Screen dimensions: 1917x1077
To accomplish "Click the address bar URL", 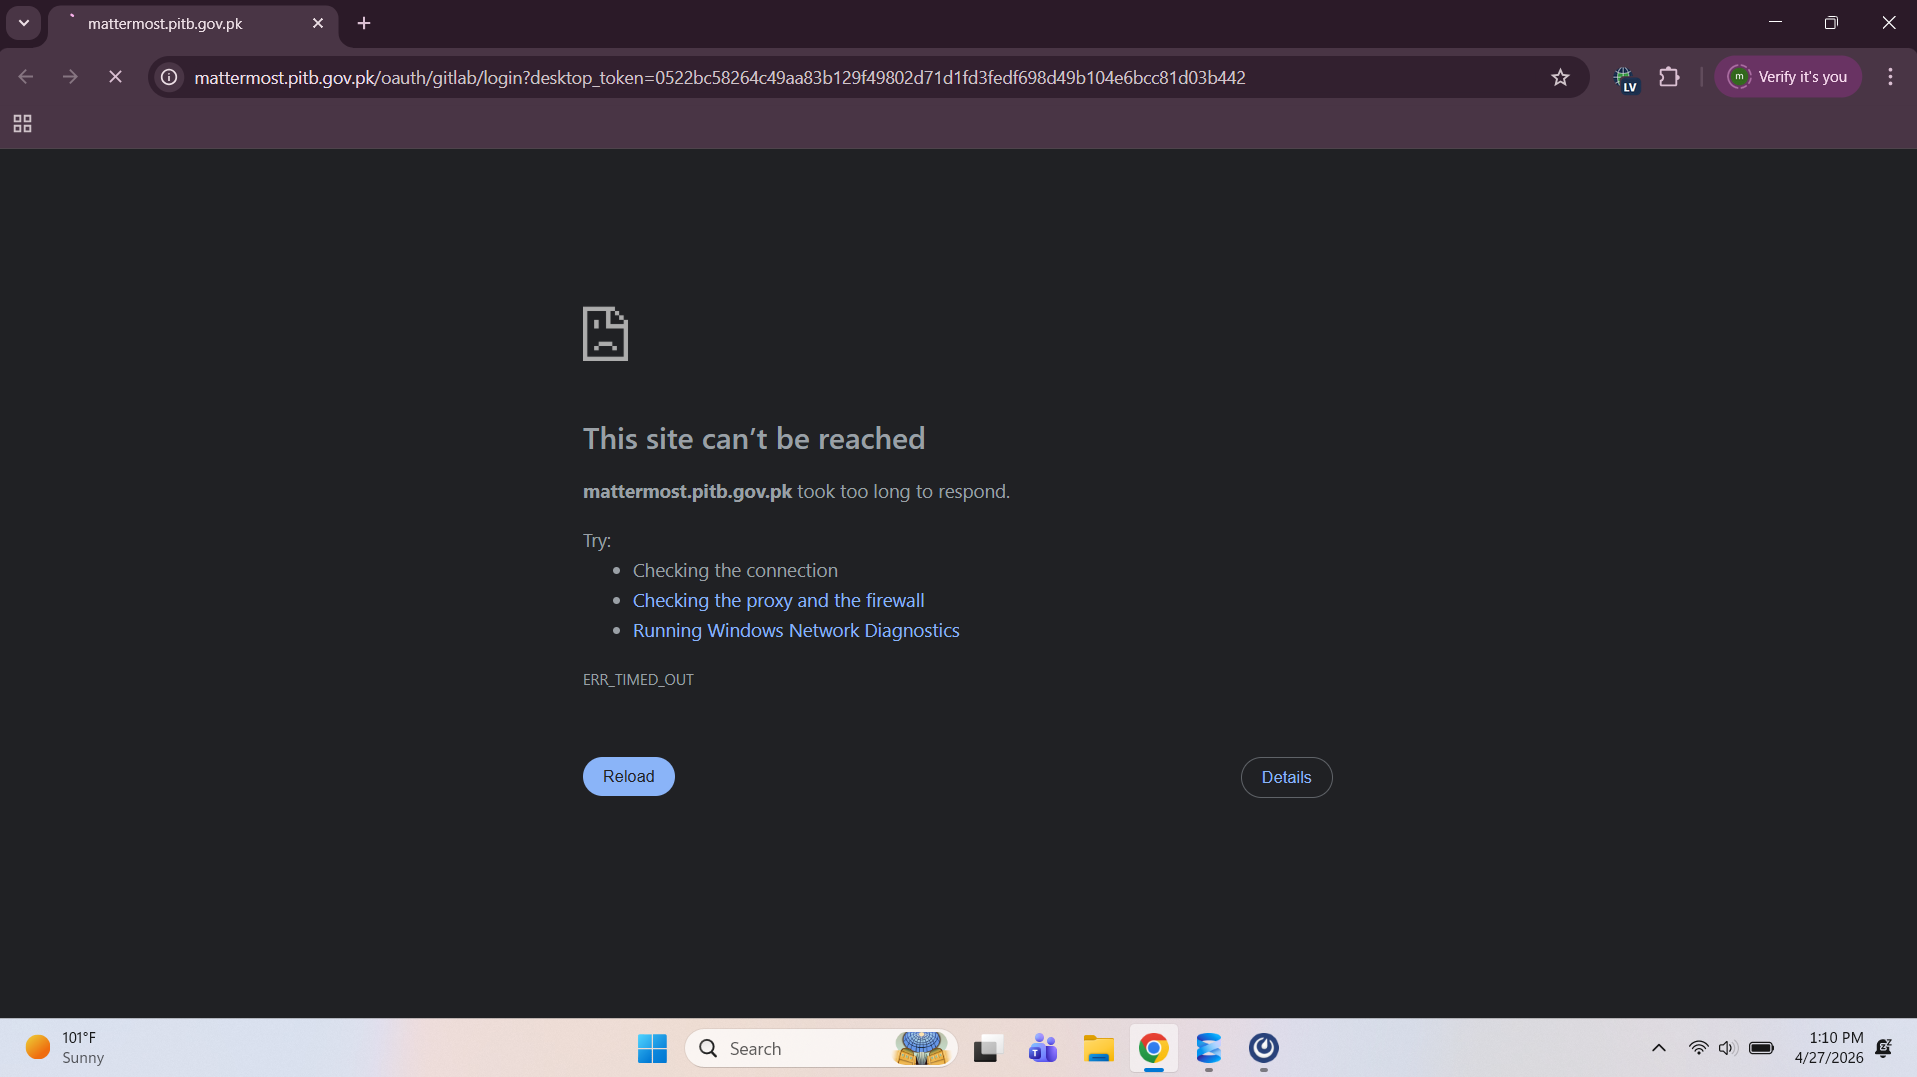I will point(719,77).
